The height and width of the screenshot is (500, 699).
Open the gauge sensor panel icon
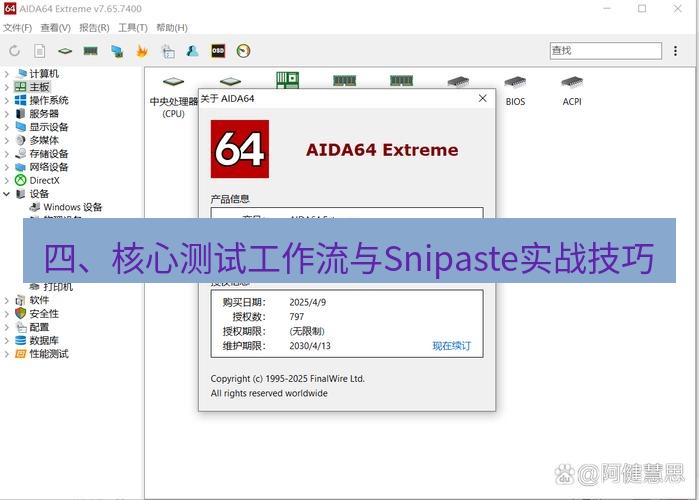(x=243, y=51)
